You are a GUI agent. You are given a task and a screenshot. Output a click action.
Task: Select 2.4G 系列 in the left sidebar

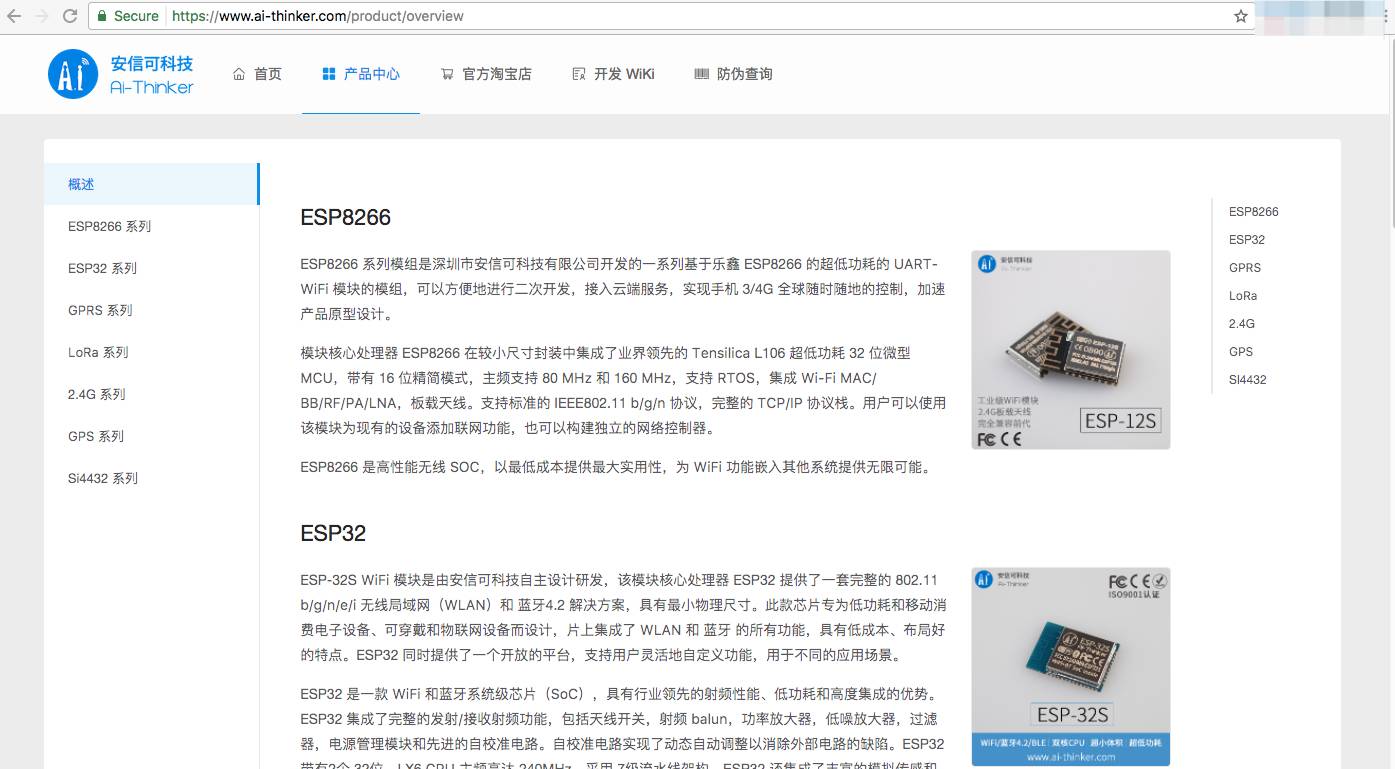click(151, 394)
